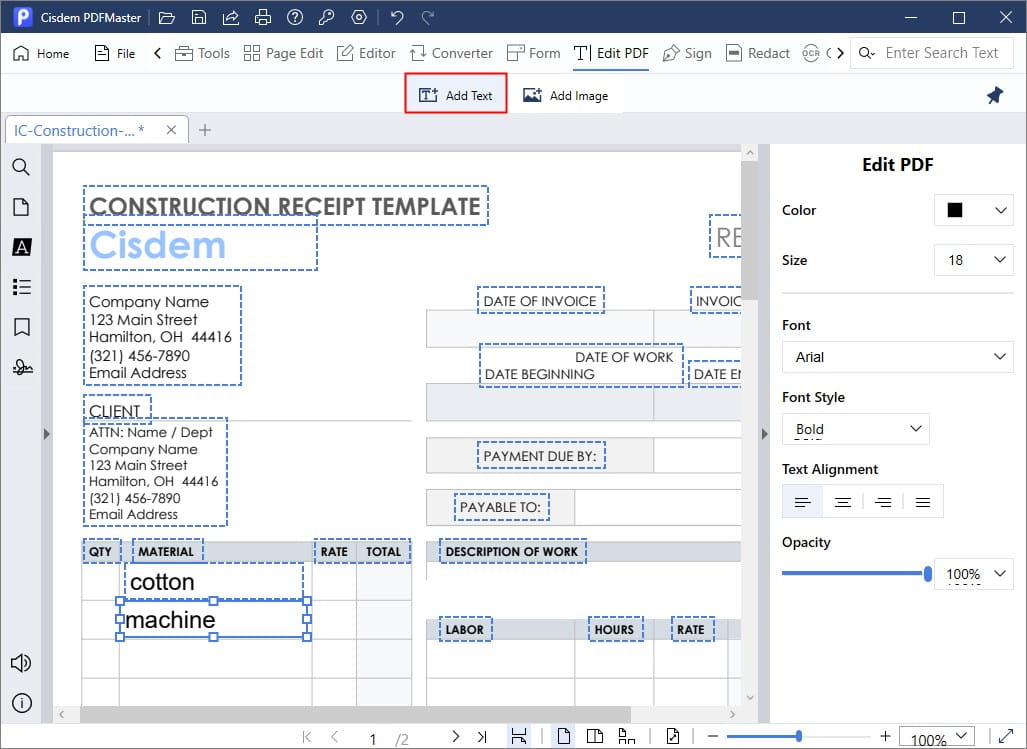Open the Opacity 100% dropdown

[x=973, y=574]
